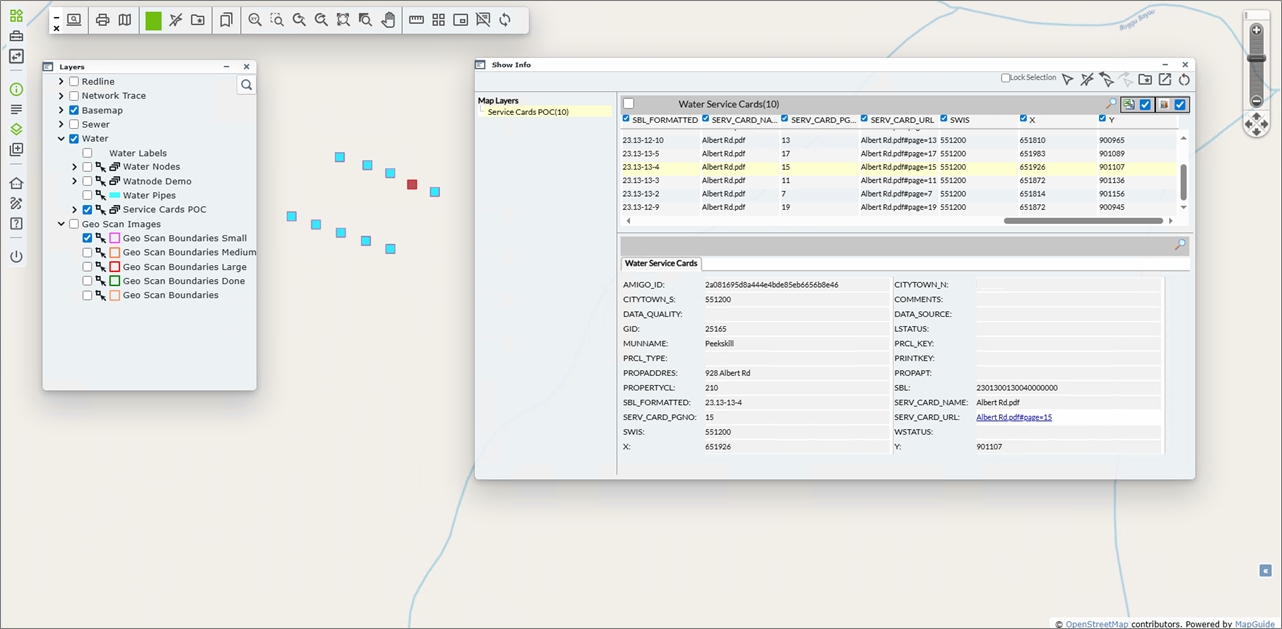Select Service Cards POC(10) in Map Layers

528,112
